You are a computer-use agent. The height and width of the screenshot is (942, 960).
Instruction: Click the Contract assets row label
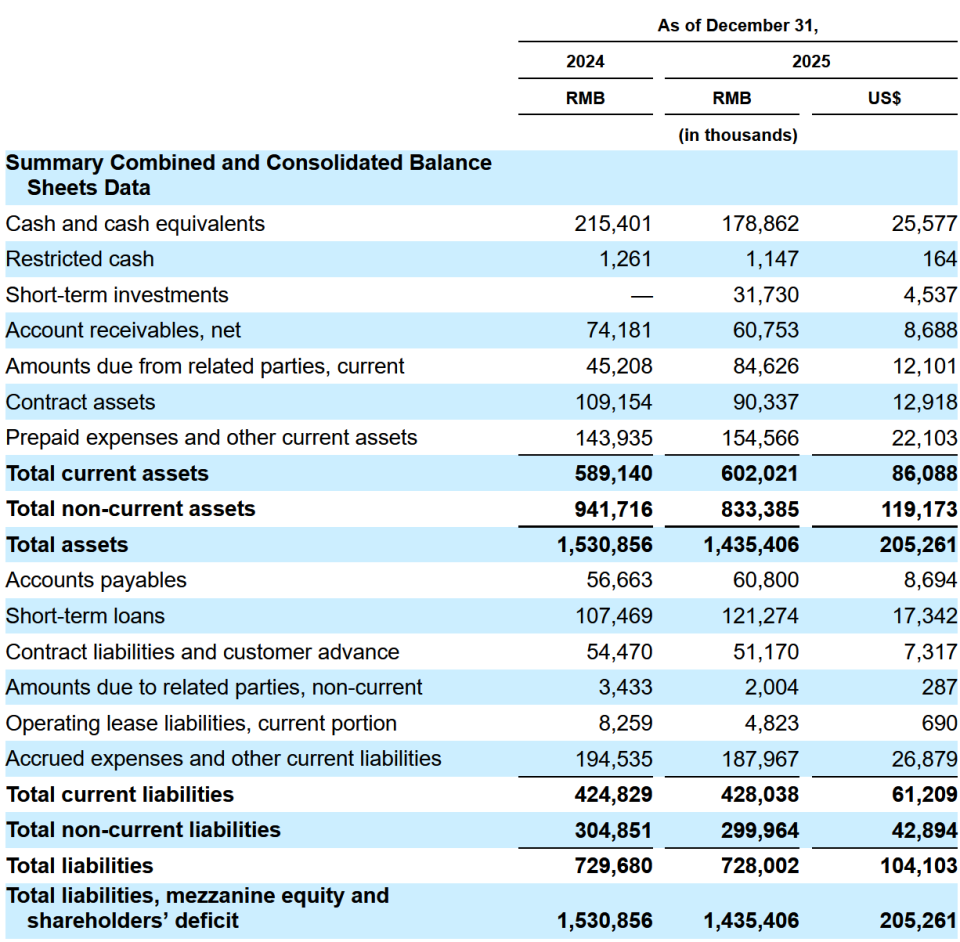80,402
